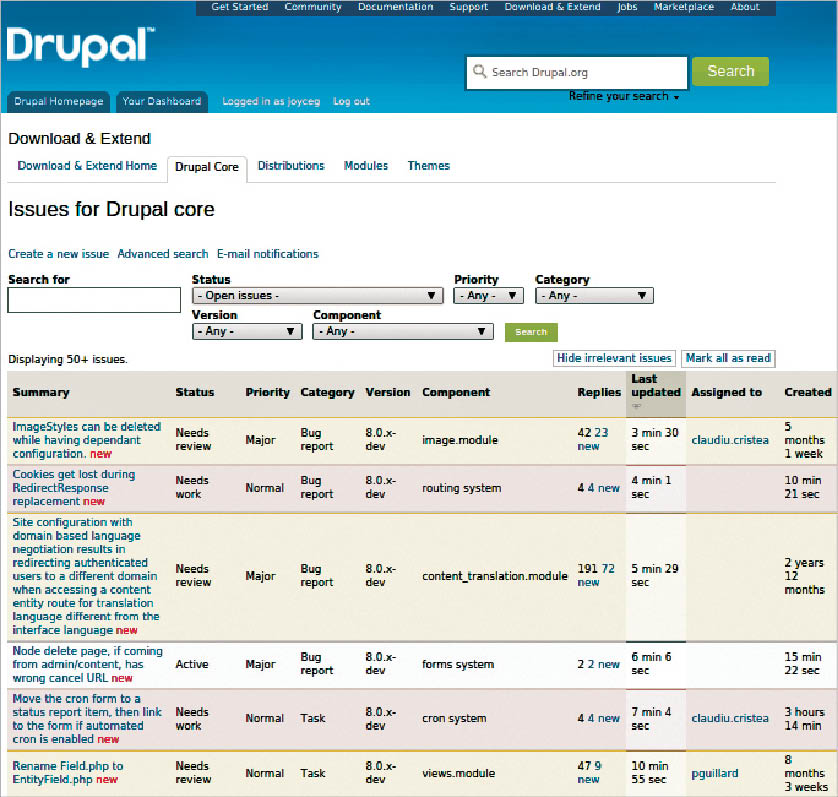Open Rename Field.php to EntityField.php issue
Screen dimensions: 838x797
(67, 773)
